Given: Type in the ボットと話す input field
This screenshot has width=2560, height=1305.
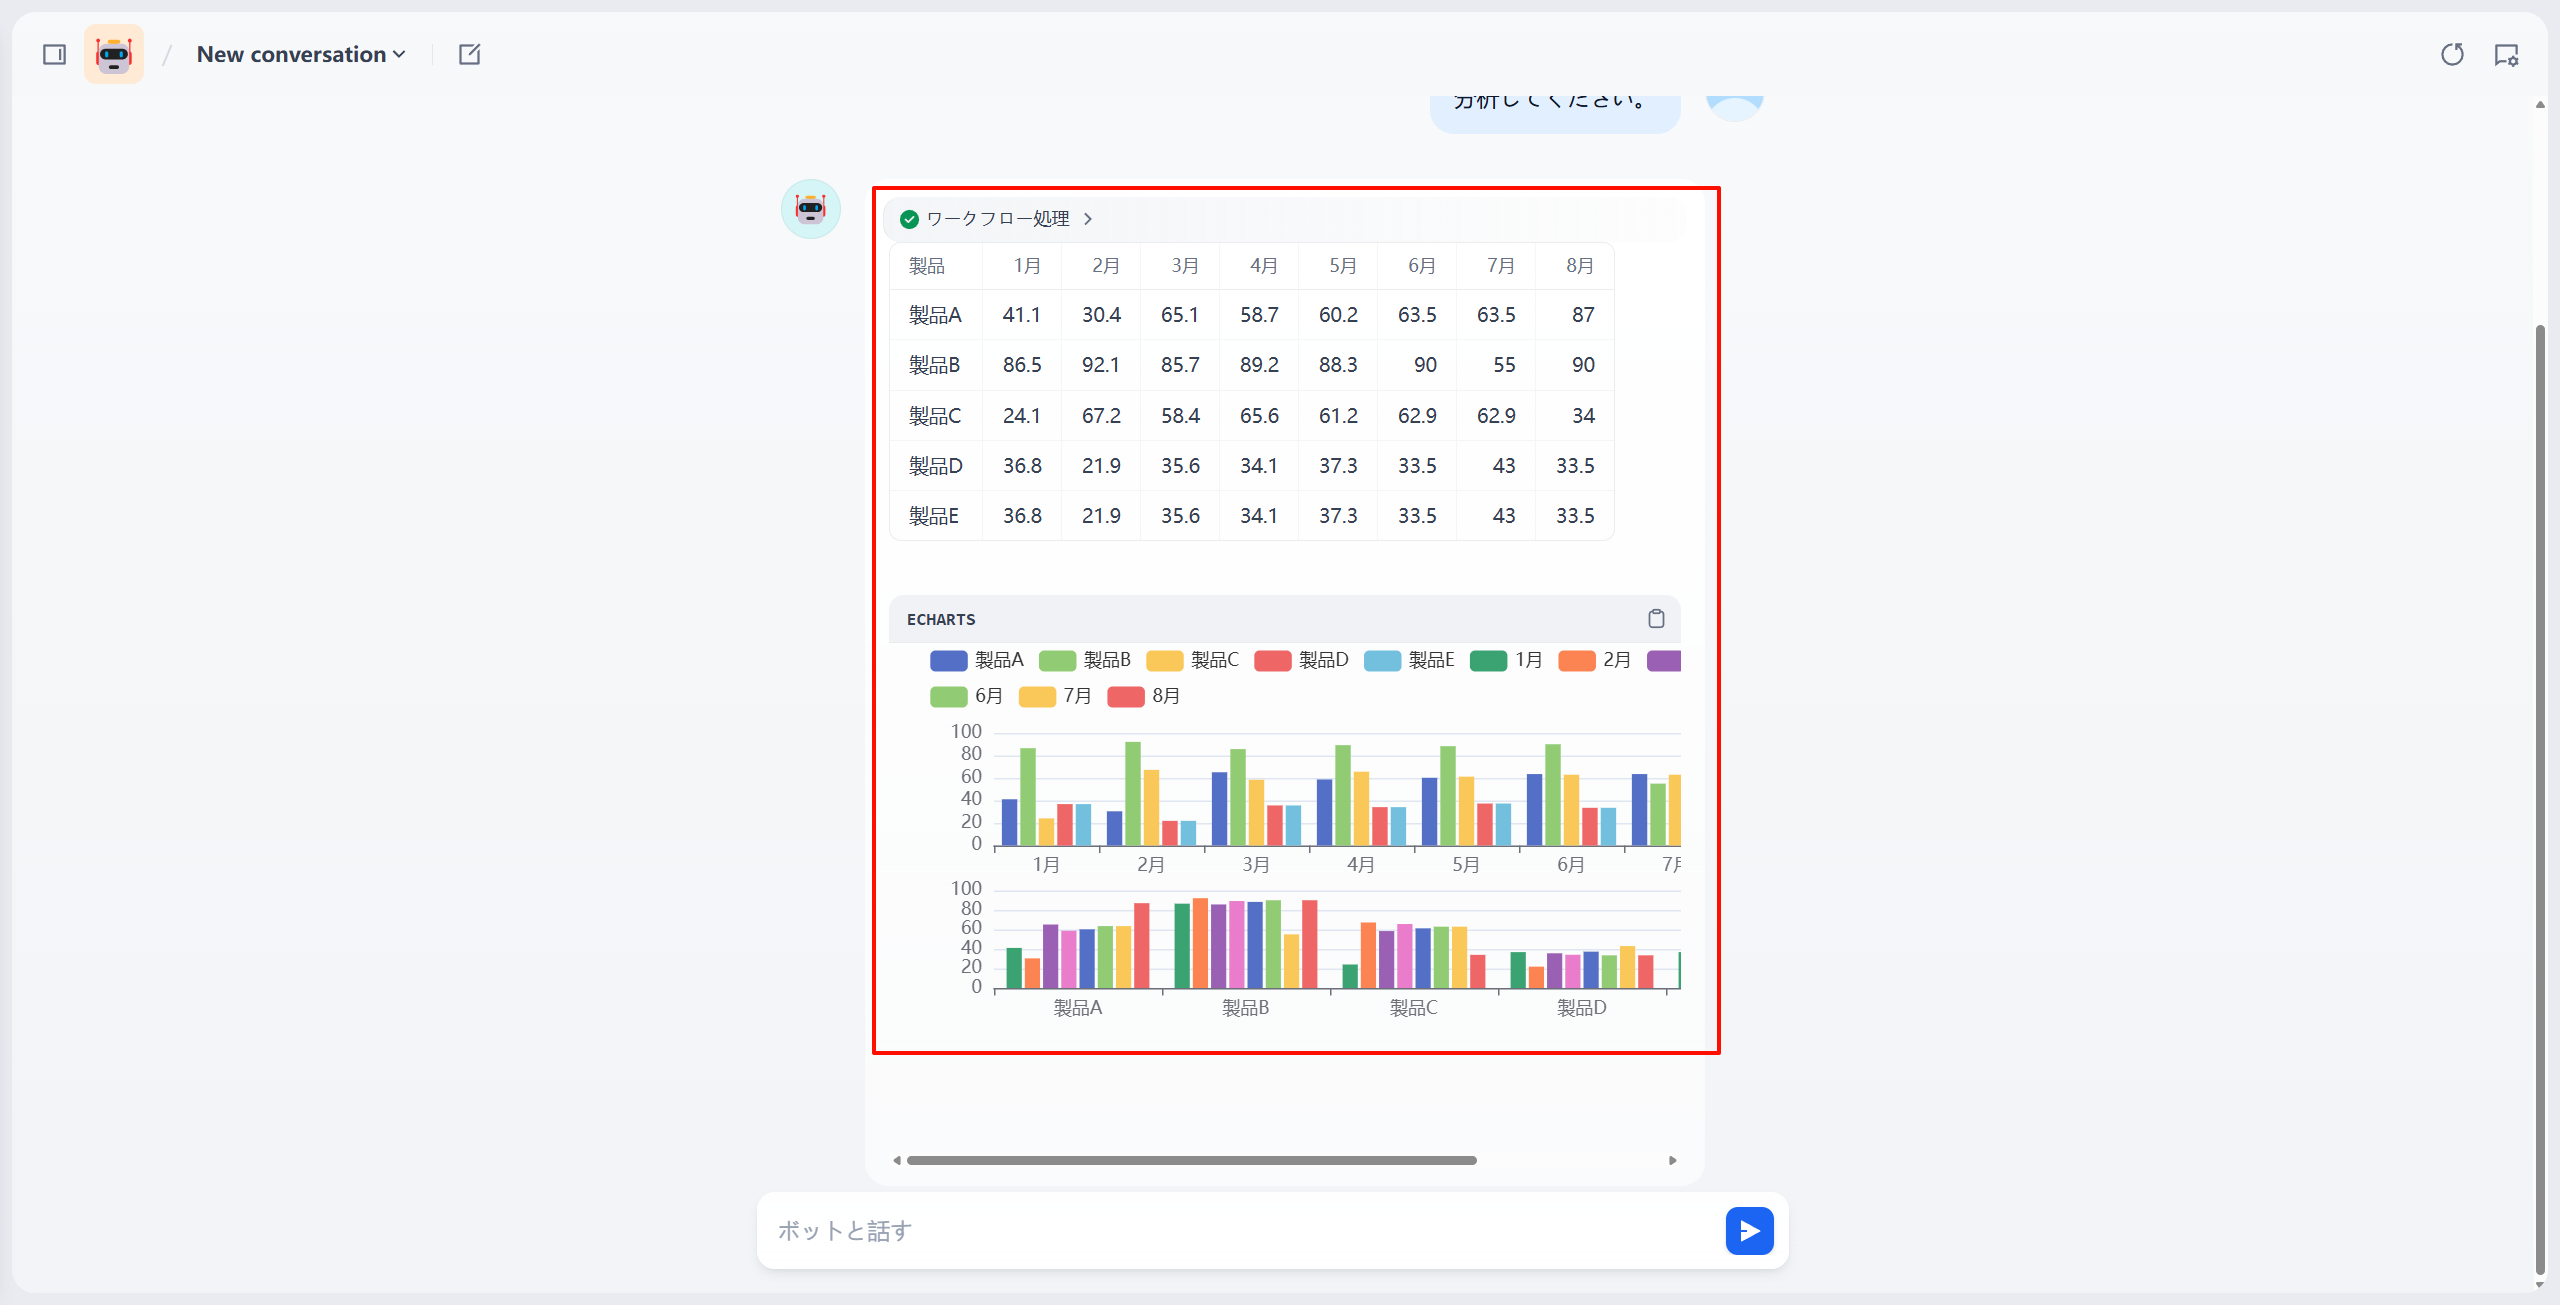Looking at the screenshot, I should 1240,1230.
